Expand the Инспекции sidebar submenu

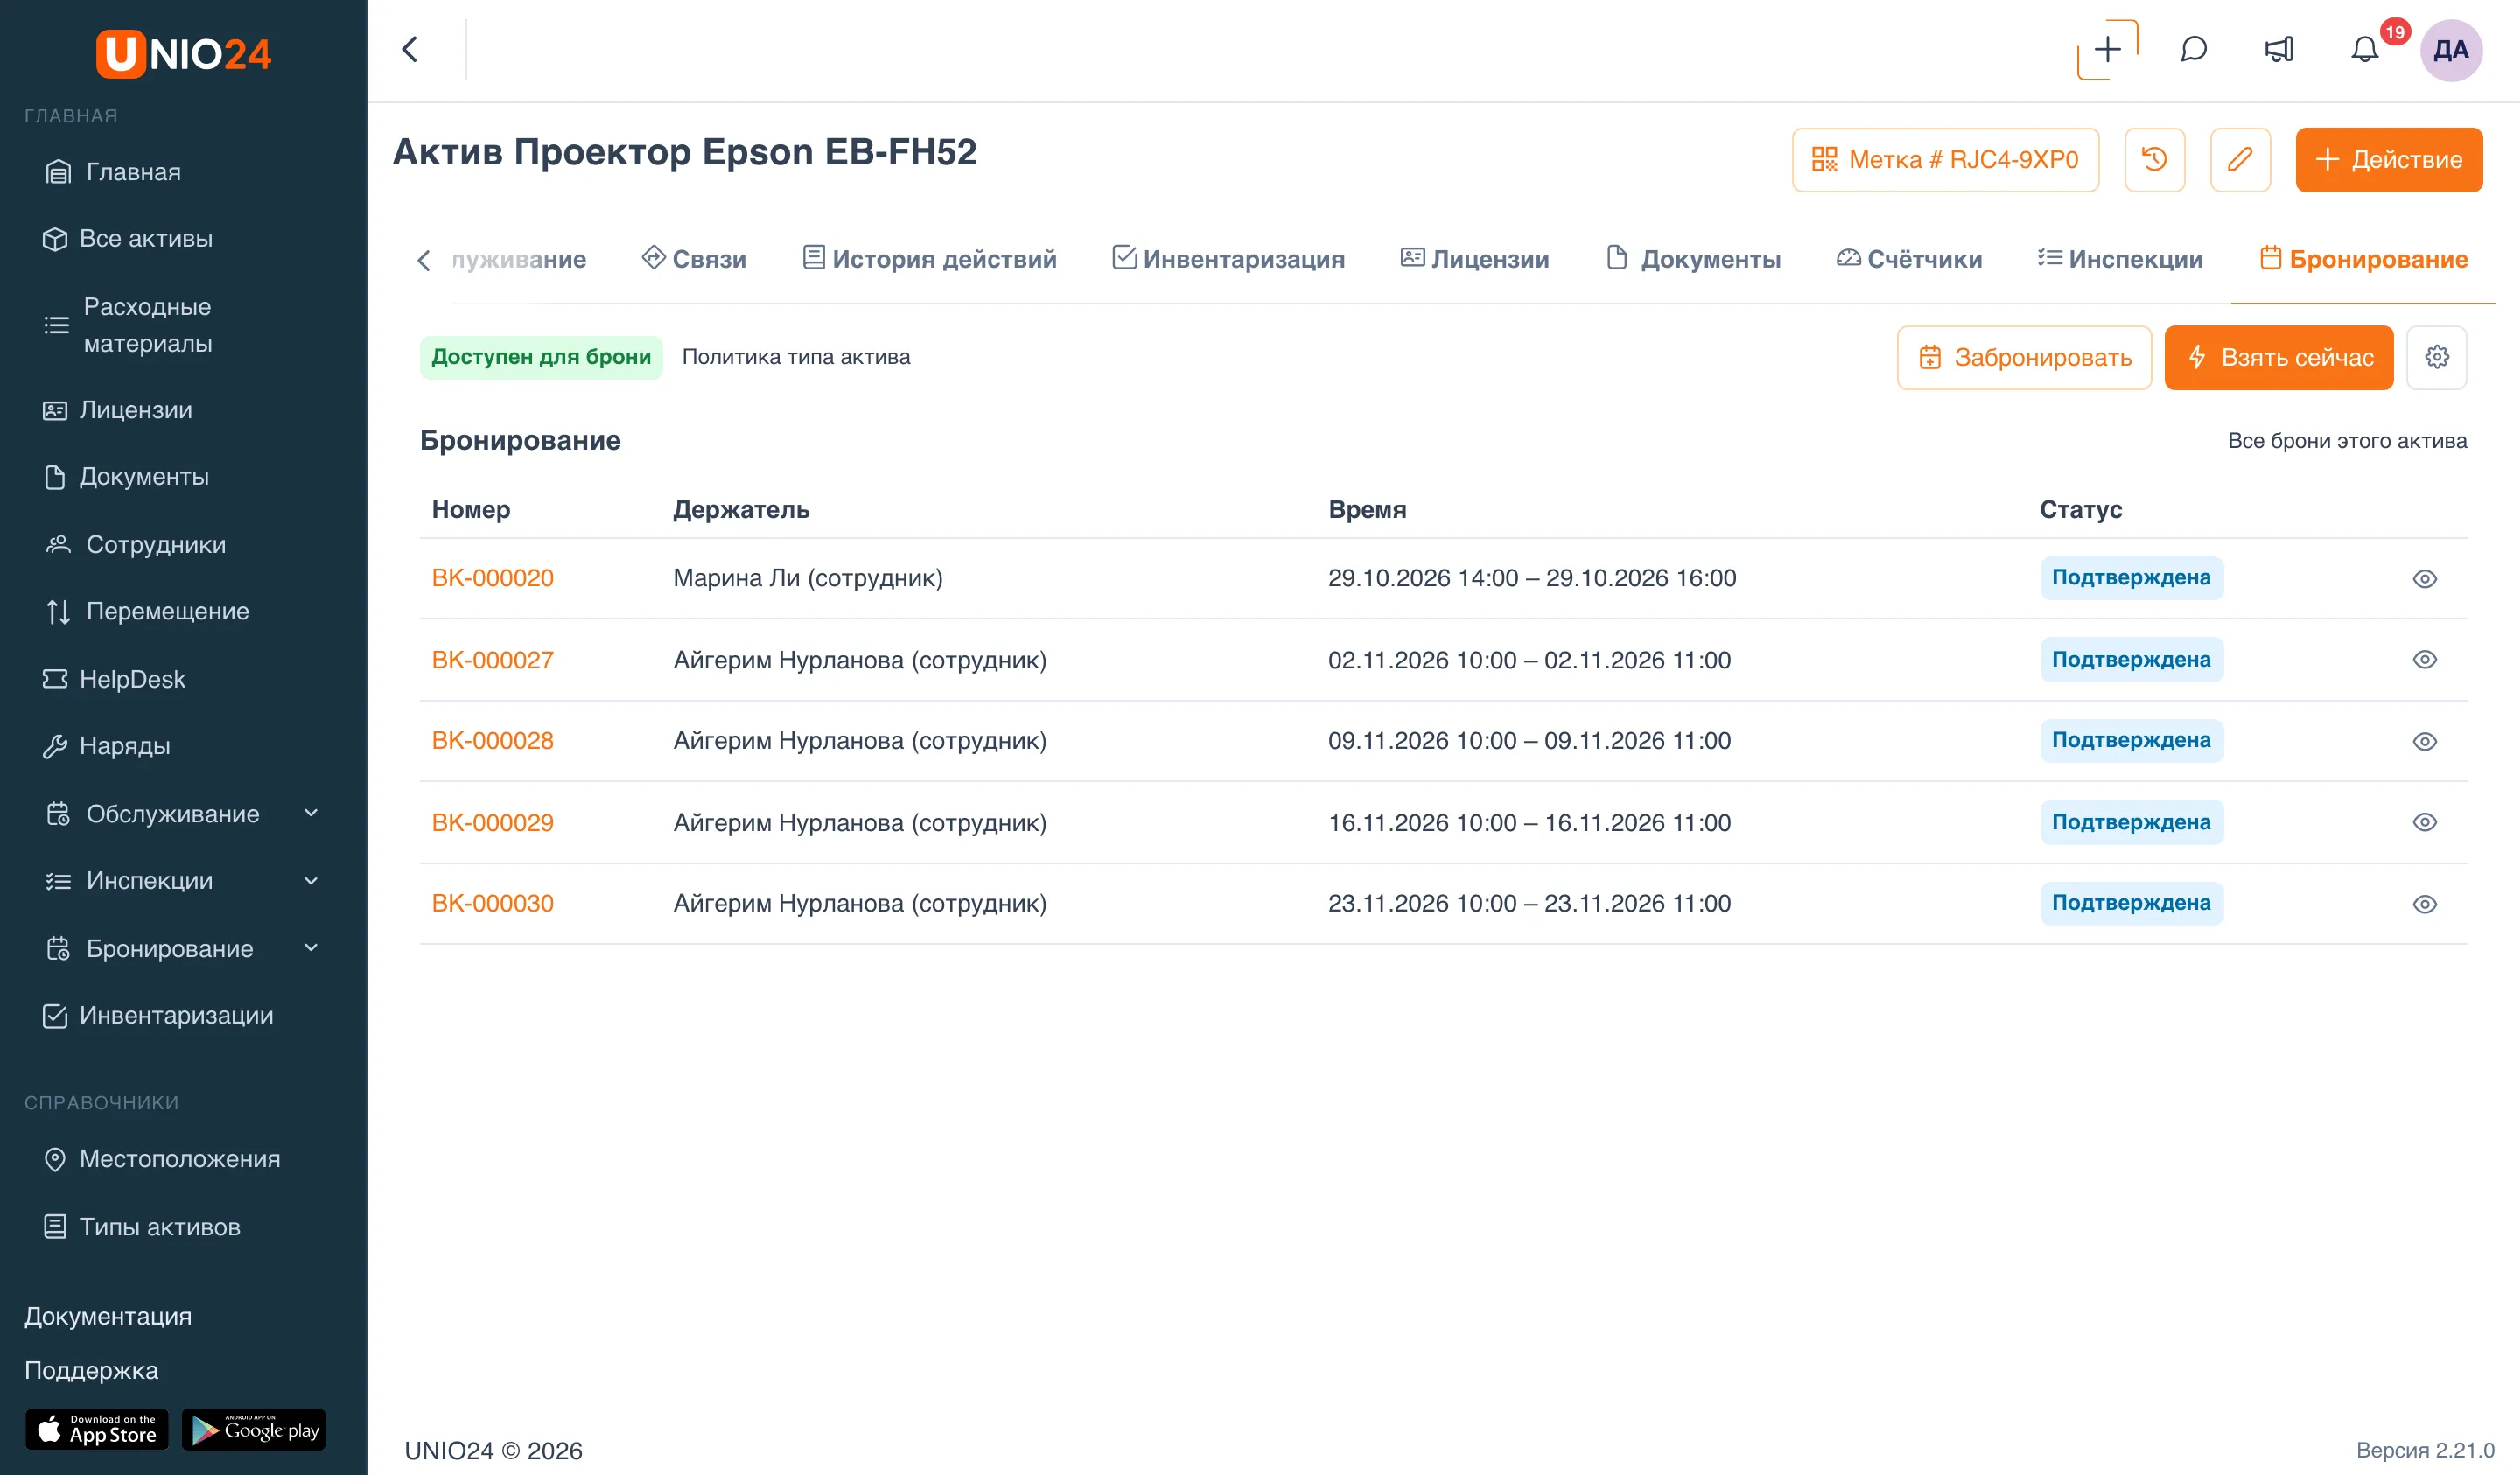311,880
